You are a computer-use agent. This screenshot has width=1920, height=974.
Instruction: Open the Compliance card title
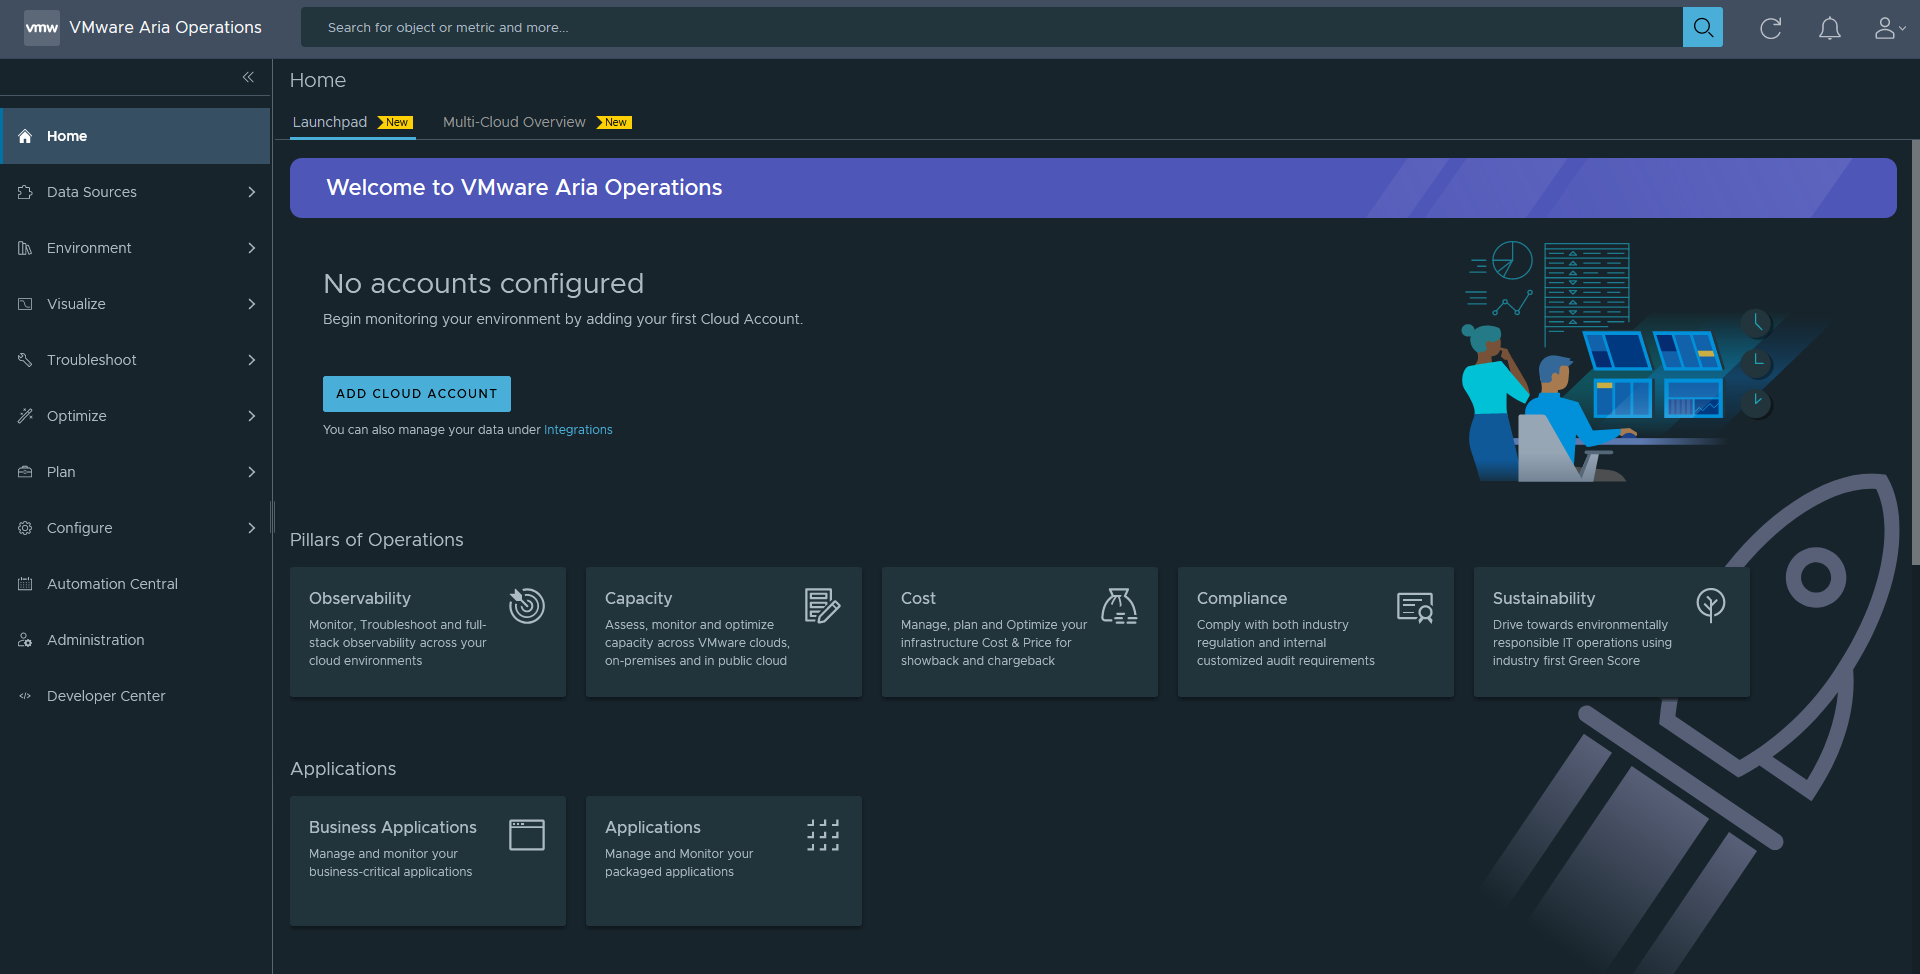1242,598
